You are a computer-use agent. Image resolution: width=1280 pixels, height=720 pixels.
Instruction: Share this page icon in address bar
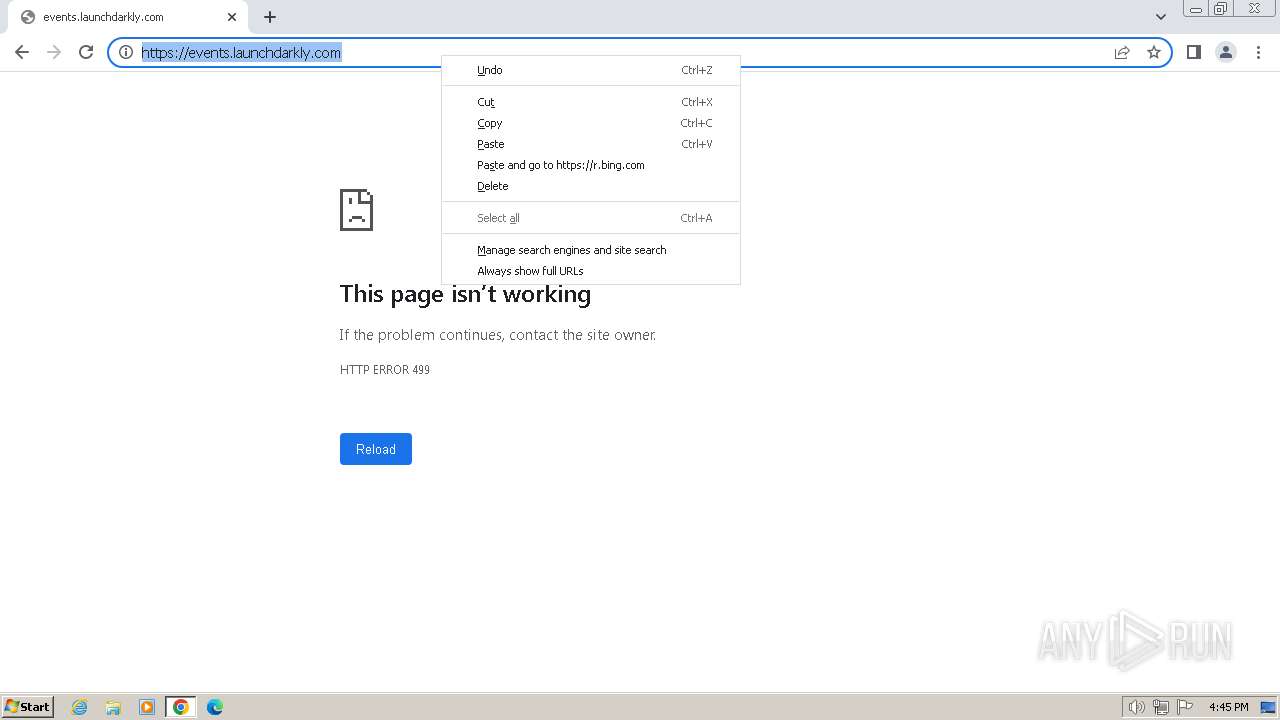pyautogui.click(x=1122, y=52)
